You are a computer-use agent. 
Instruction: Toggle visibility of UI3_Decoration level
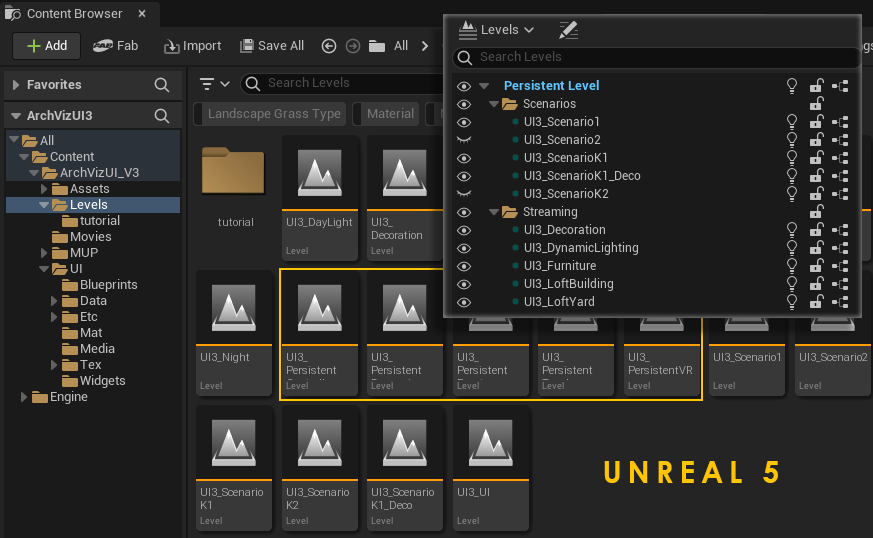[x=464, y=230]
